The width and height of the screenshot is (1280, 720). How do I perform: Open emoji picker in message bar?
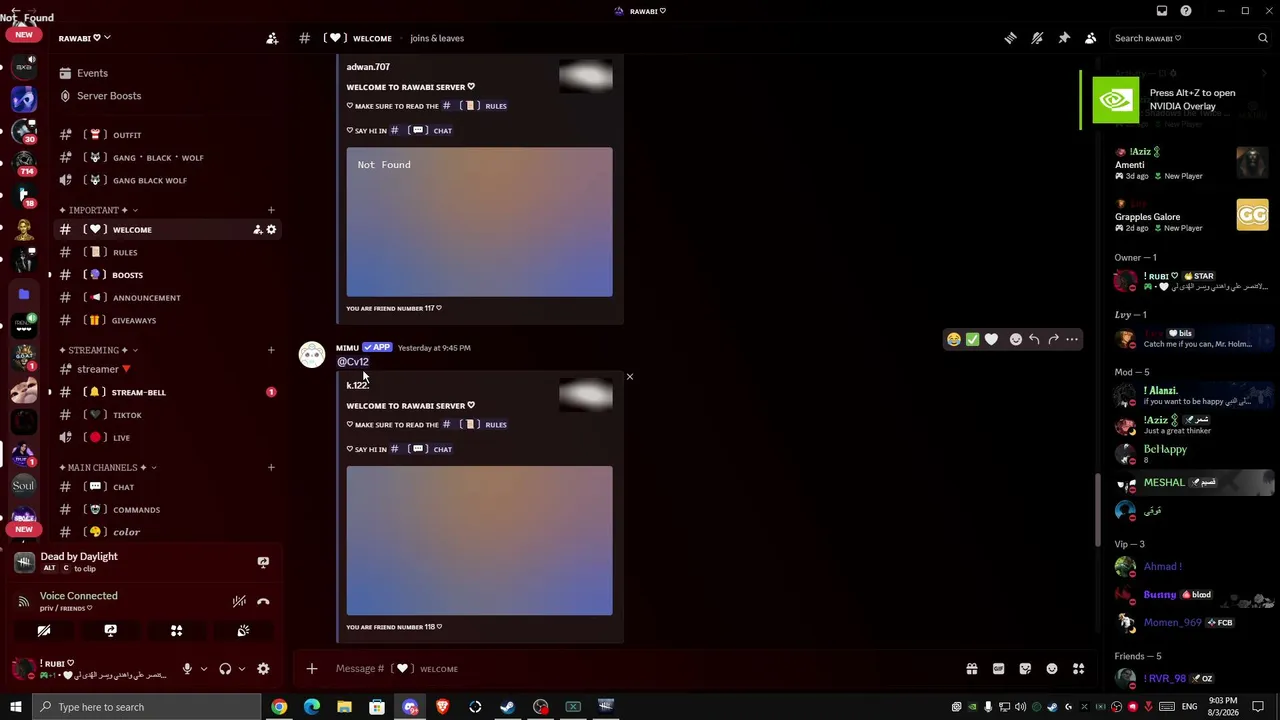pyautogui.click(x=1052, y=669)
